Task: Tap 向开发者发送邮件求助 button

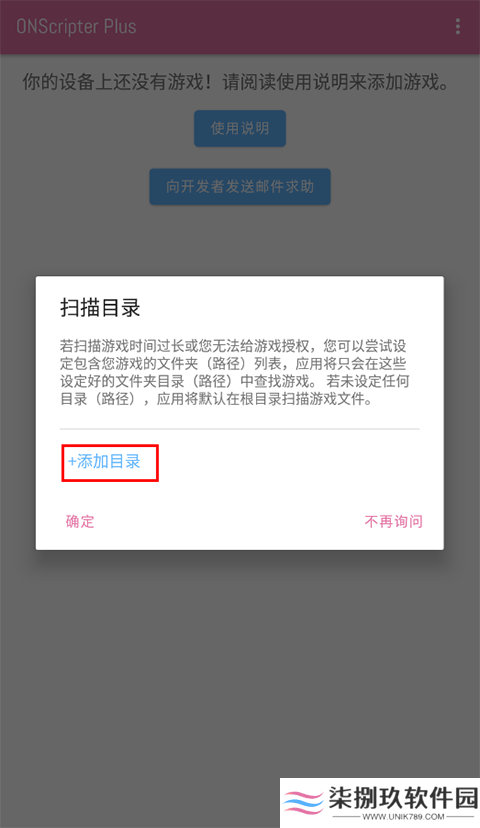Action: click(x=240, y=186)
